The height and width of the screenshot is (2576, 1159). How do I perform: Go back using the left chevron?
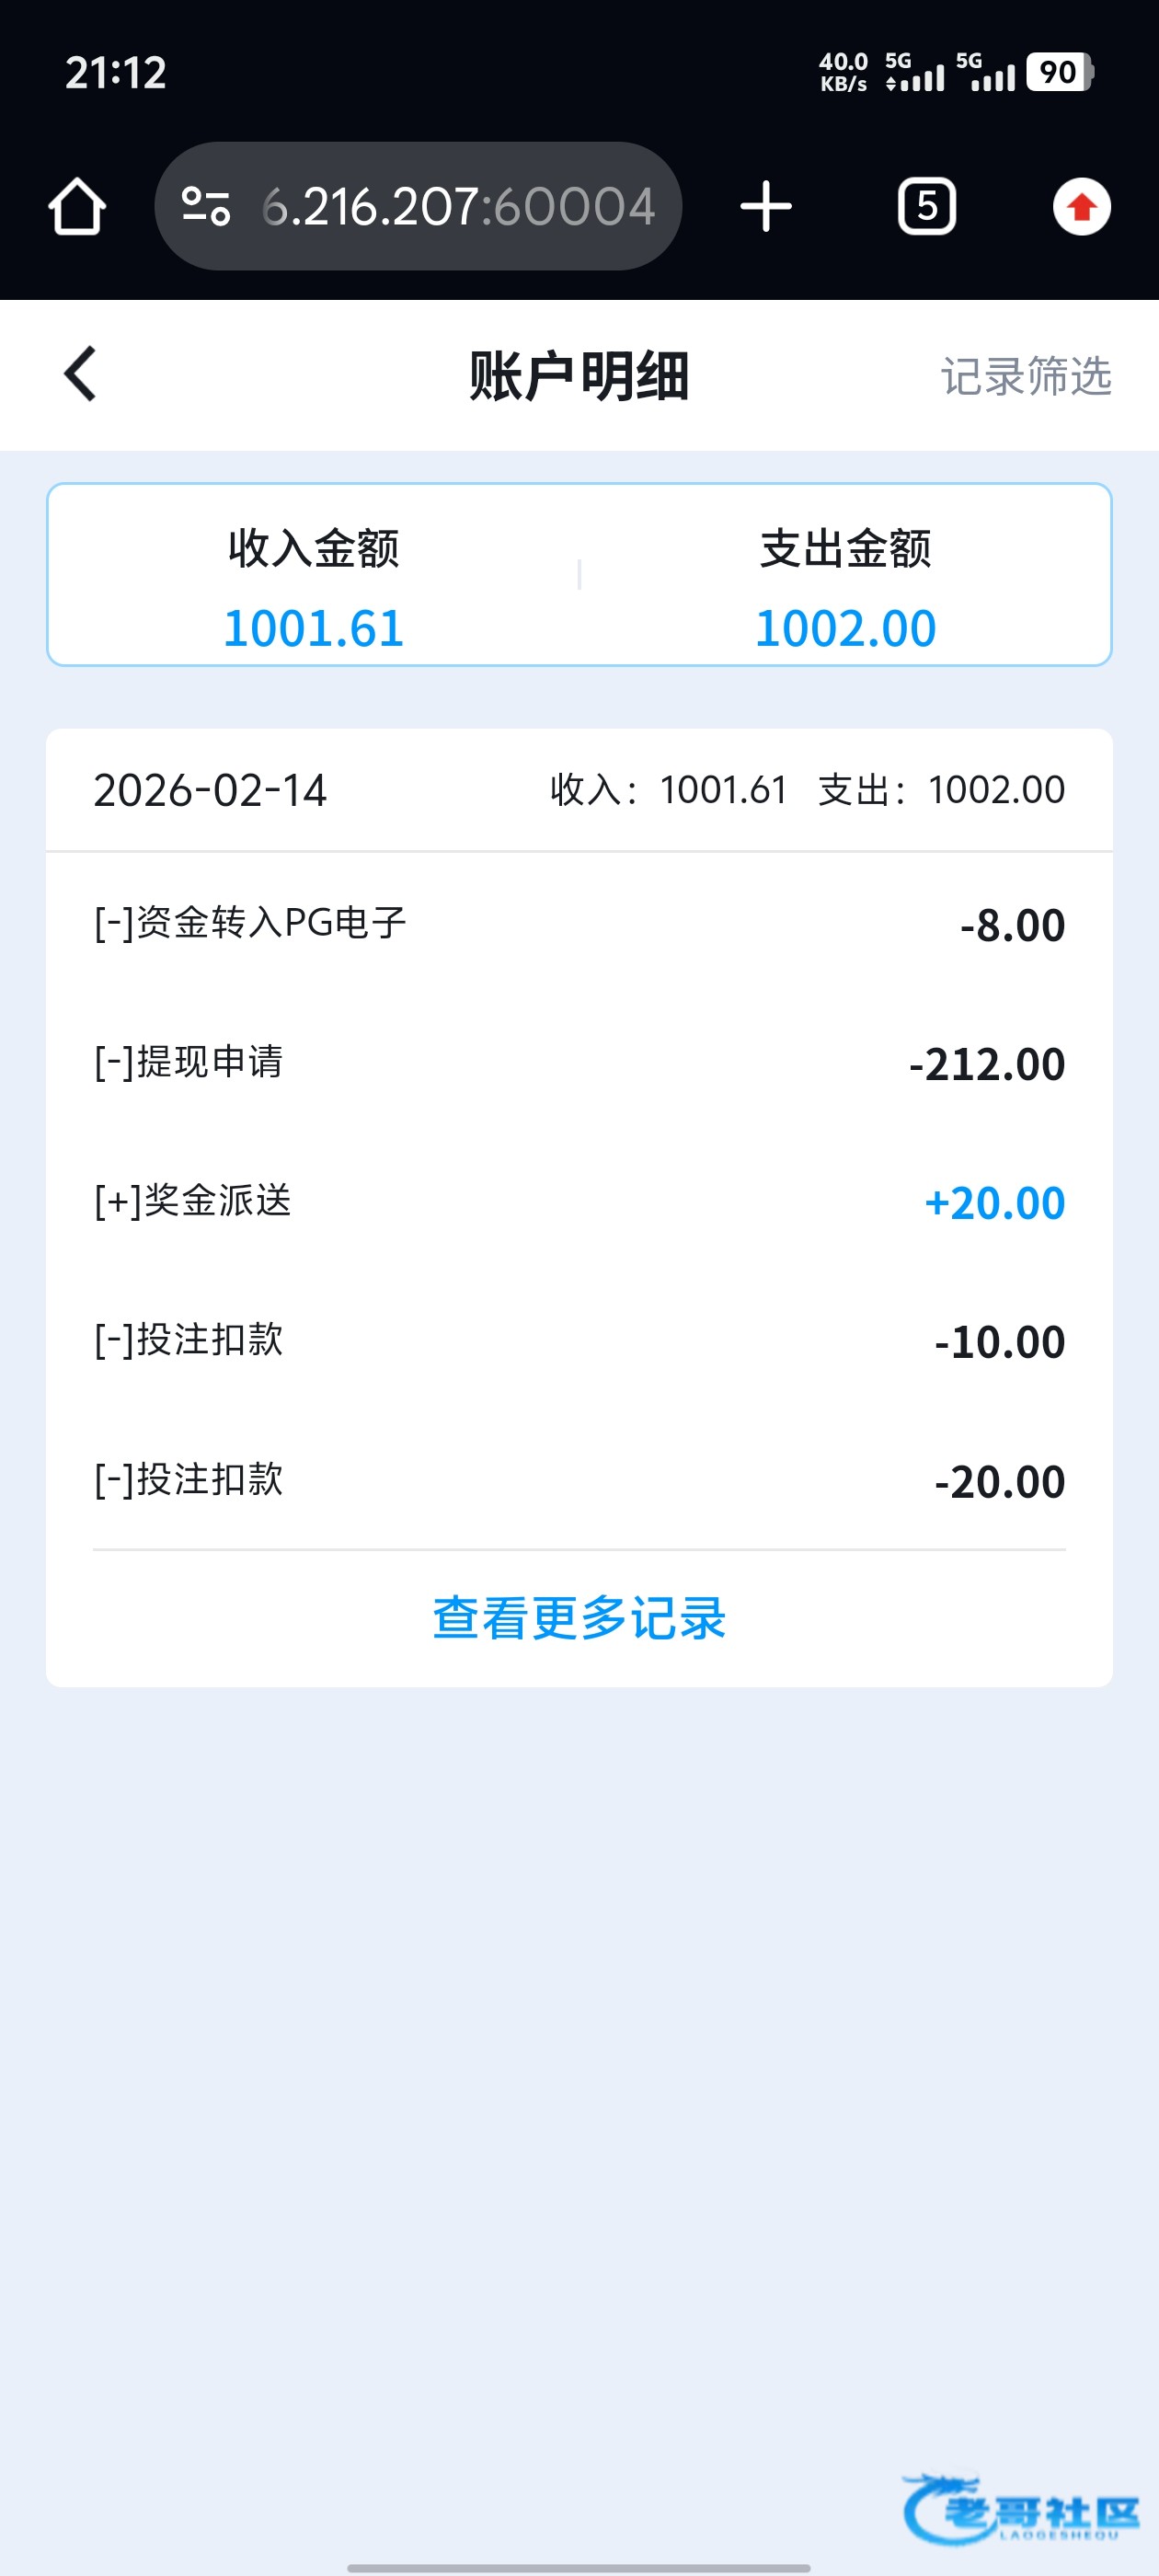click(80, 374)
